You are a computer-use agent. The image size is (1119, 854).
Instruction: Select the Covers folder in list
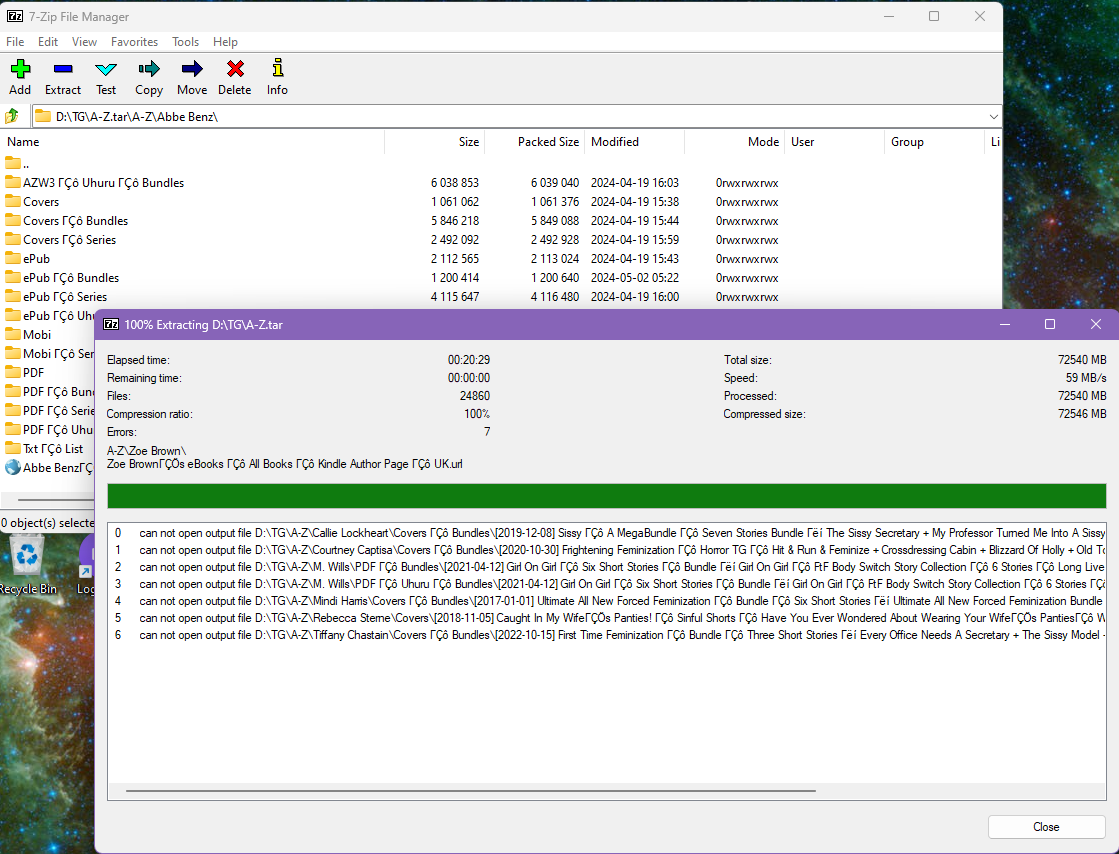coord(41,202)
